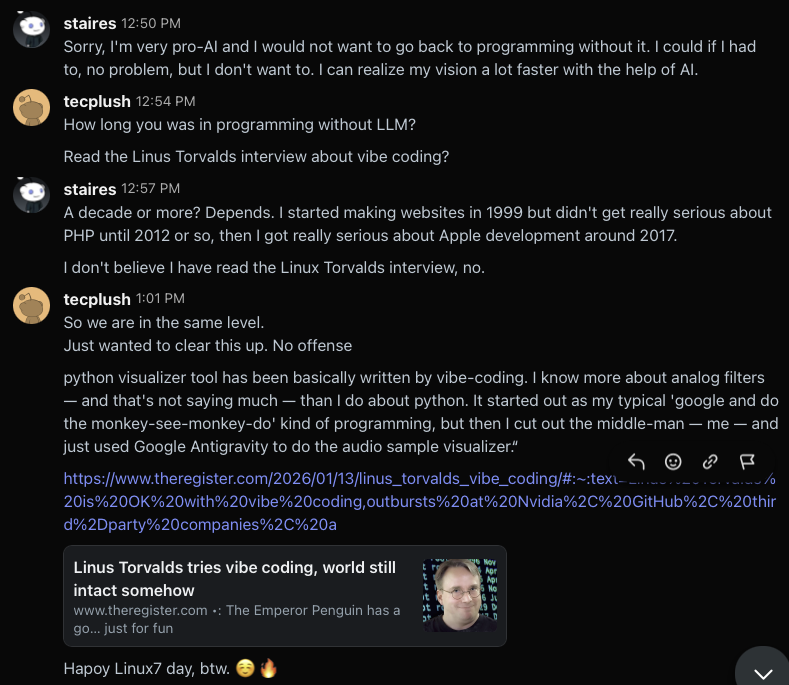Click staires username at 12:57 PM
The height and width of the screenshot is (685, 789).
[90, 187]
